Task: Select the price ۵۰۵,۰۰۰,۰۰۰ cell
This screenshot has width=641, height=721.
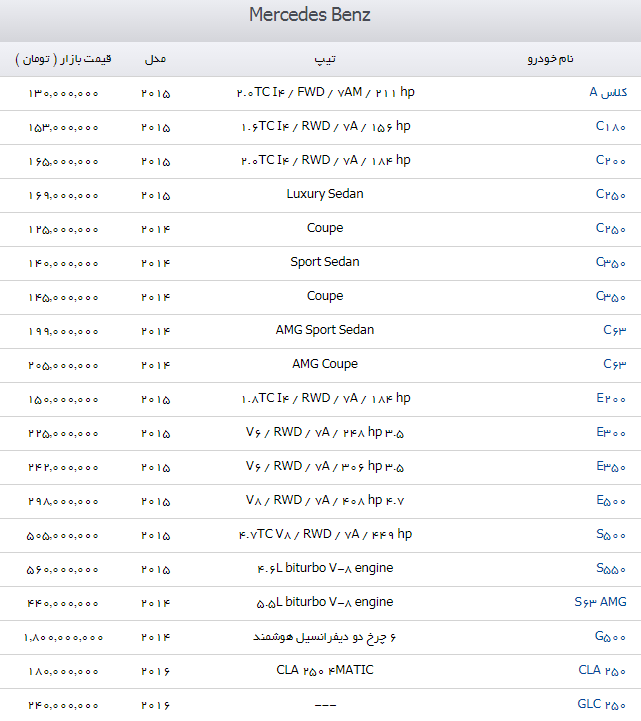Action: 63,536
